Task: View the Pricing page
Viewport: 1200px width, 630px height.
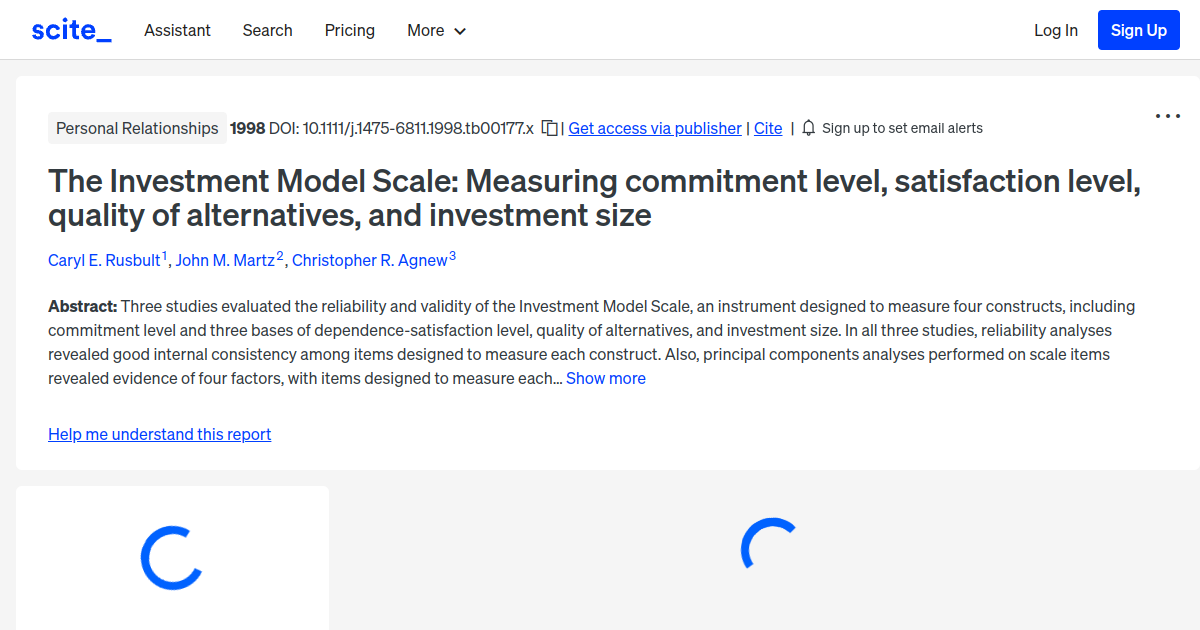Action: (349, 31)
